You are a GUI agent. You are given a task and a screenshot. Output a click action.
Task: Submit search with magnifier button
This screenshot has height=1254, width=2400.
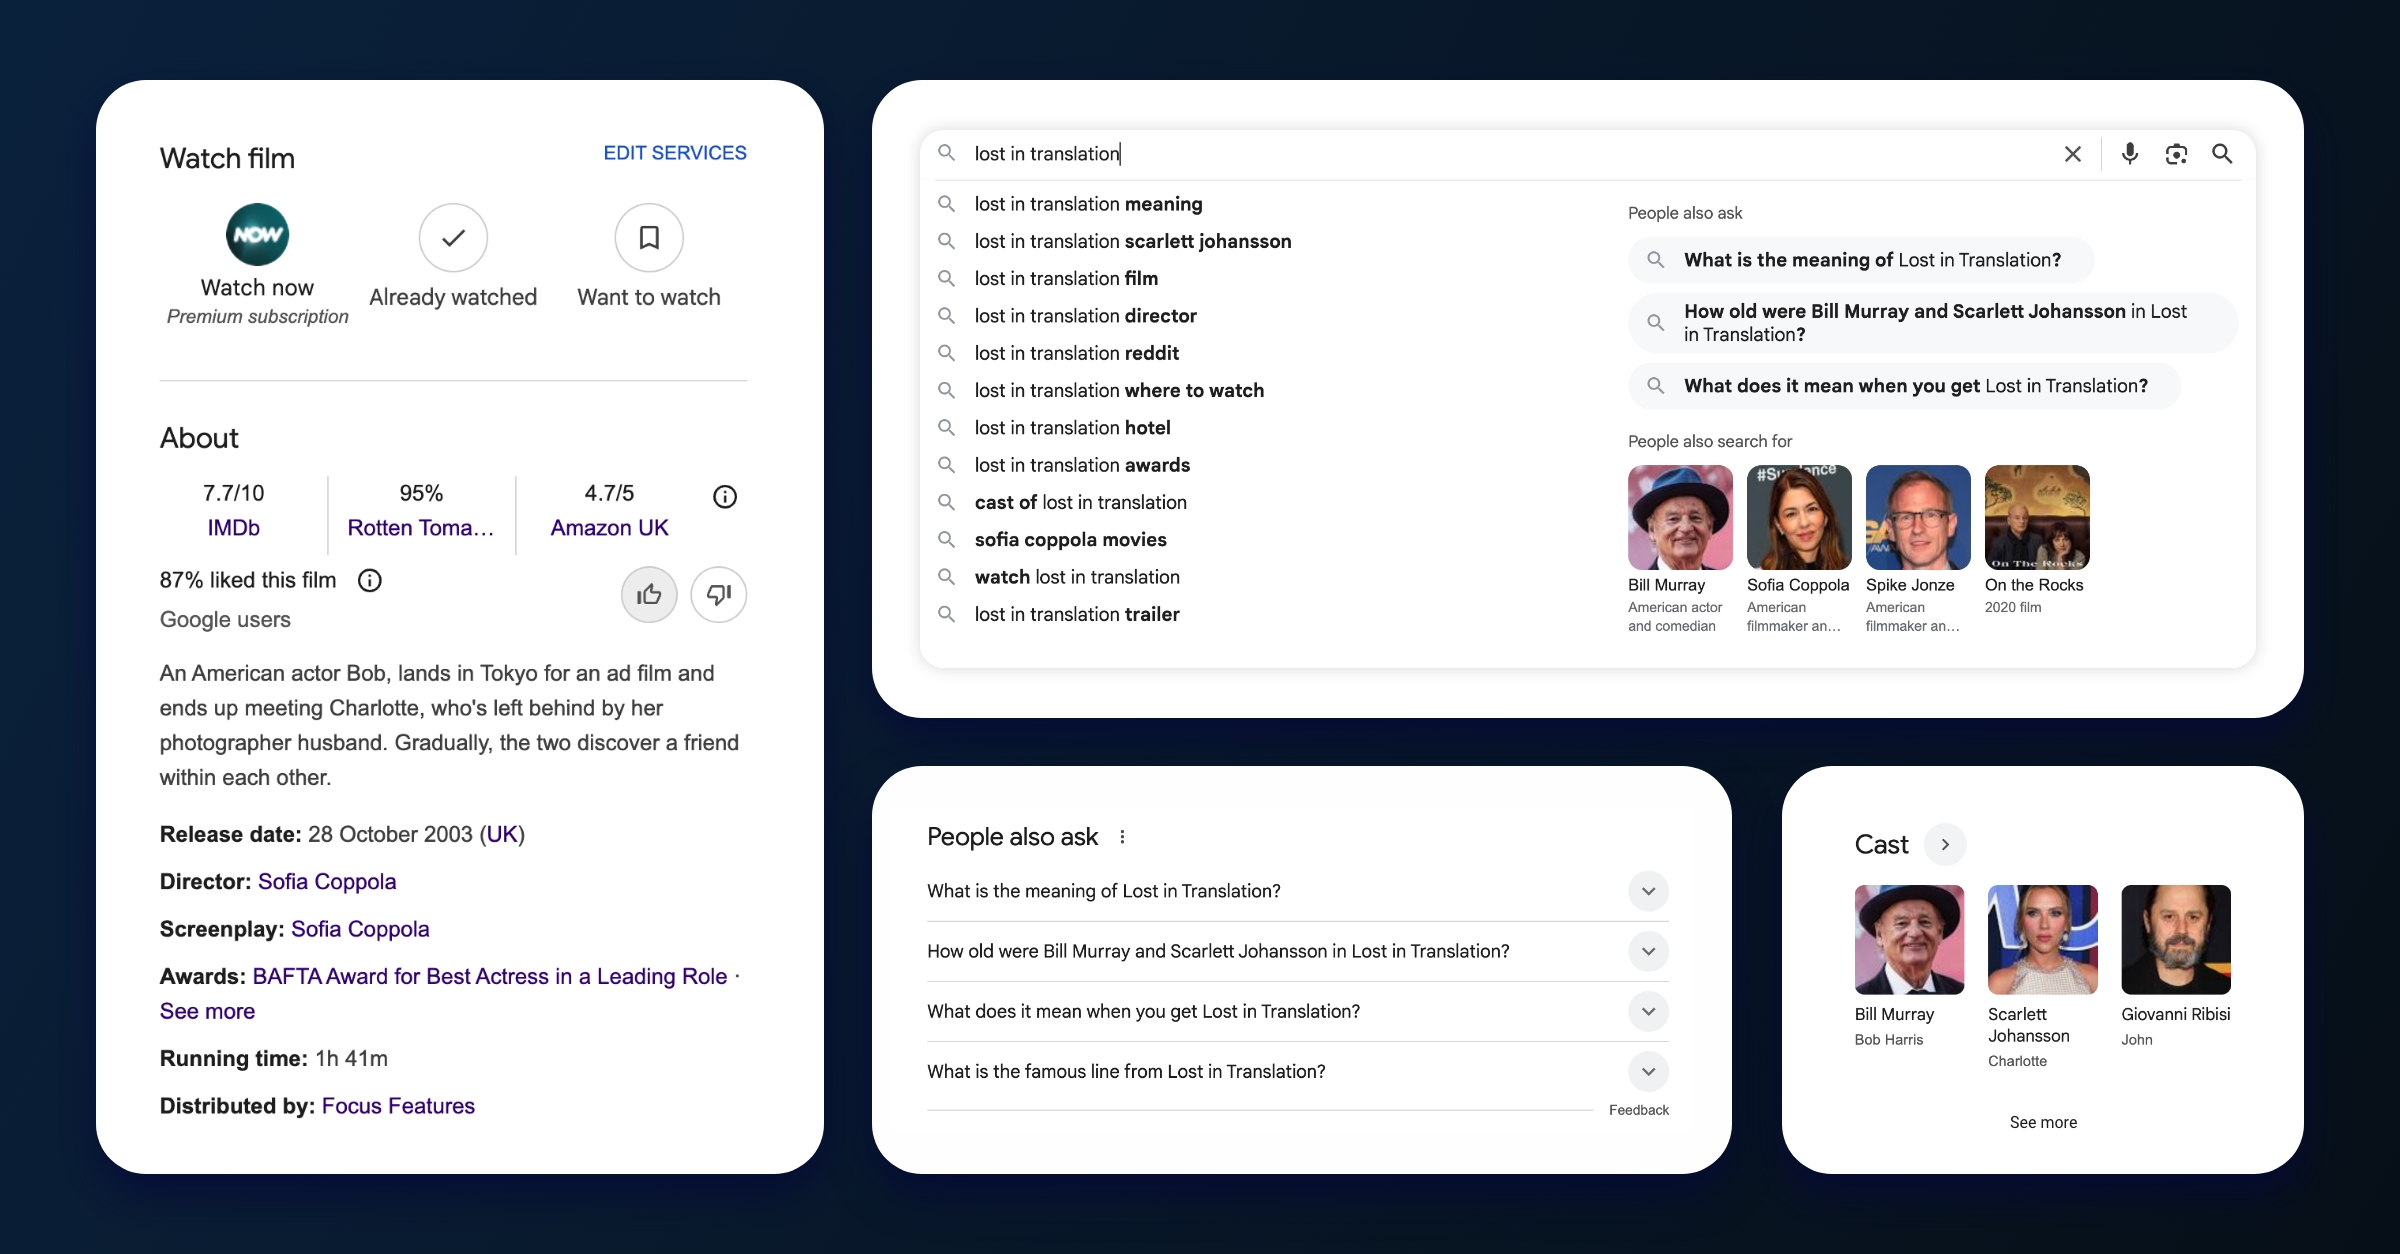tap(2222, 154)
